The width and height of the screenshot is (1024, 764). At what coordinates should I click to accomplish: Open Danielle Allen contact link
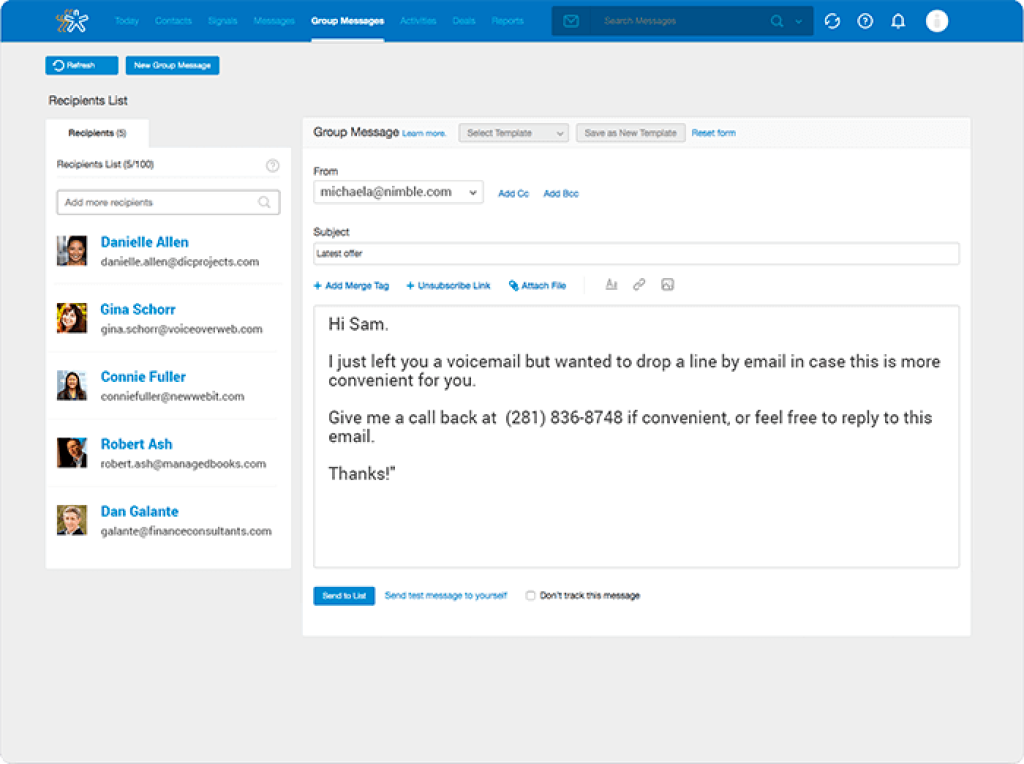pos(144,242)
